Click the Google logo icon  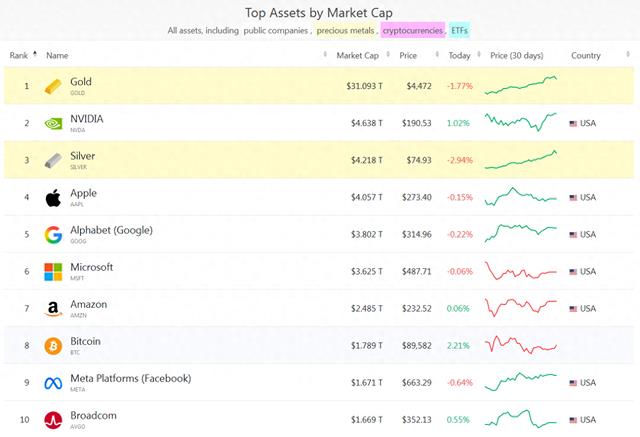[53, 235]
